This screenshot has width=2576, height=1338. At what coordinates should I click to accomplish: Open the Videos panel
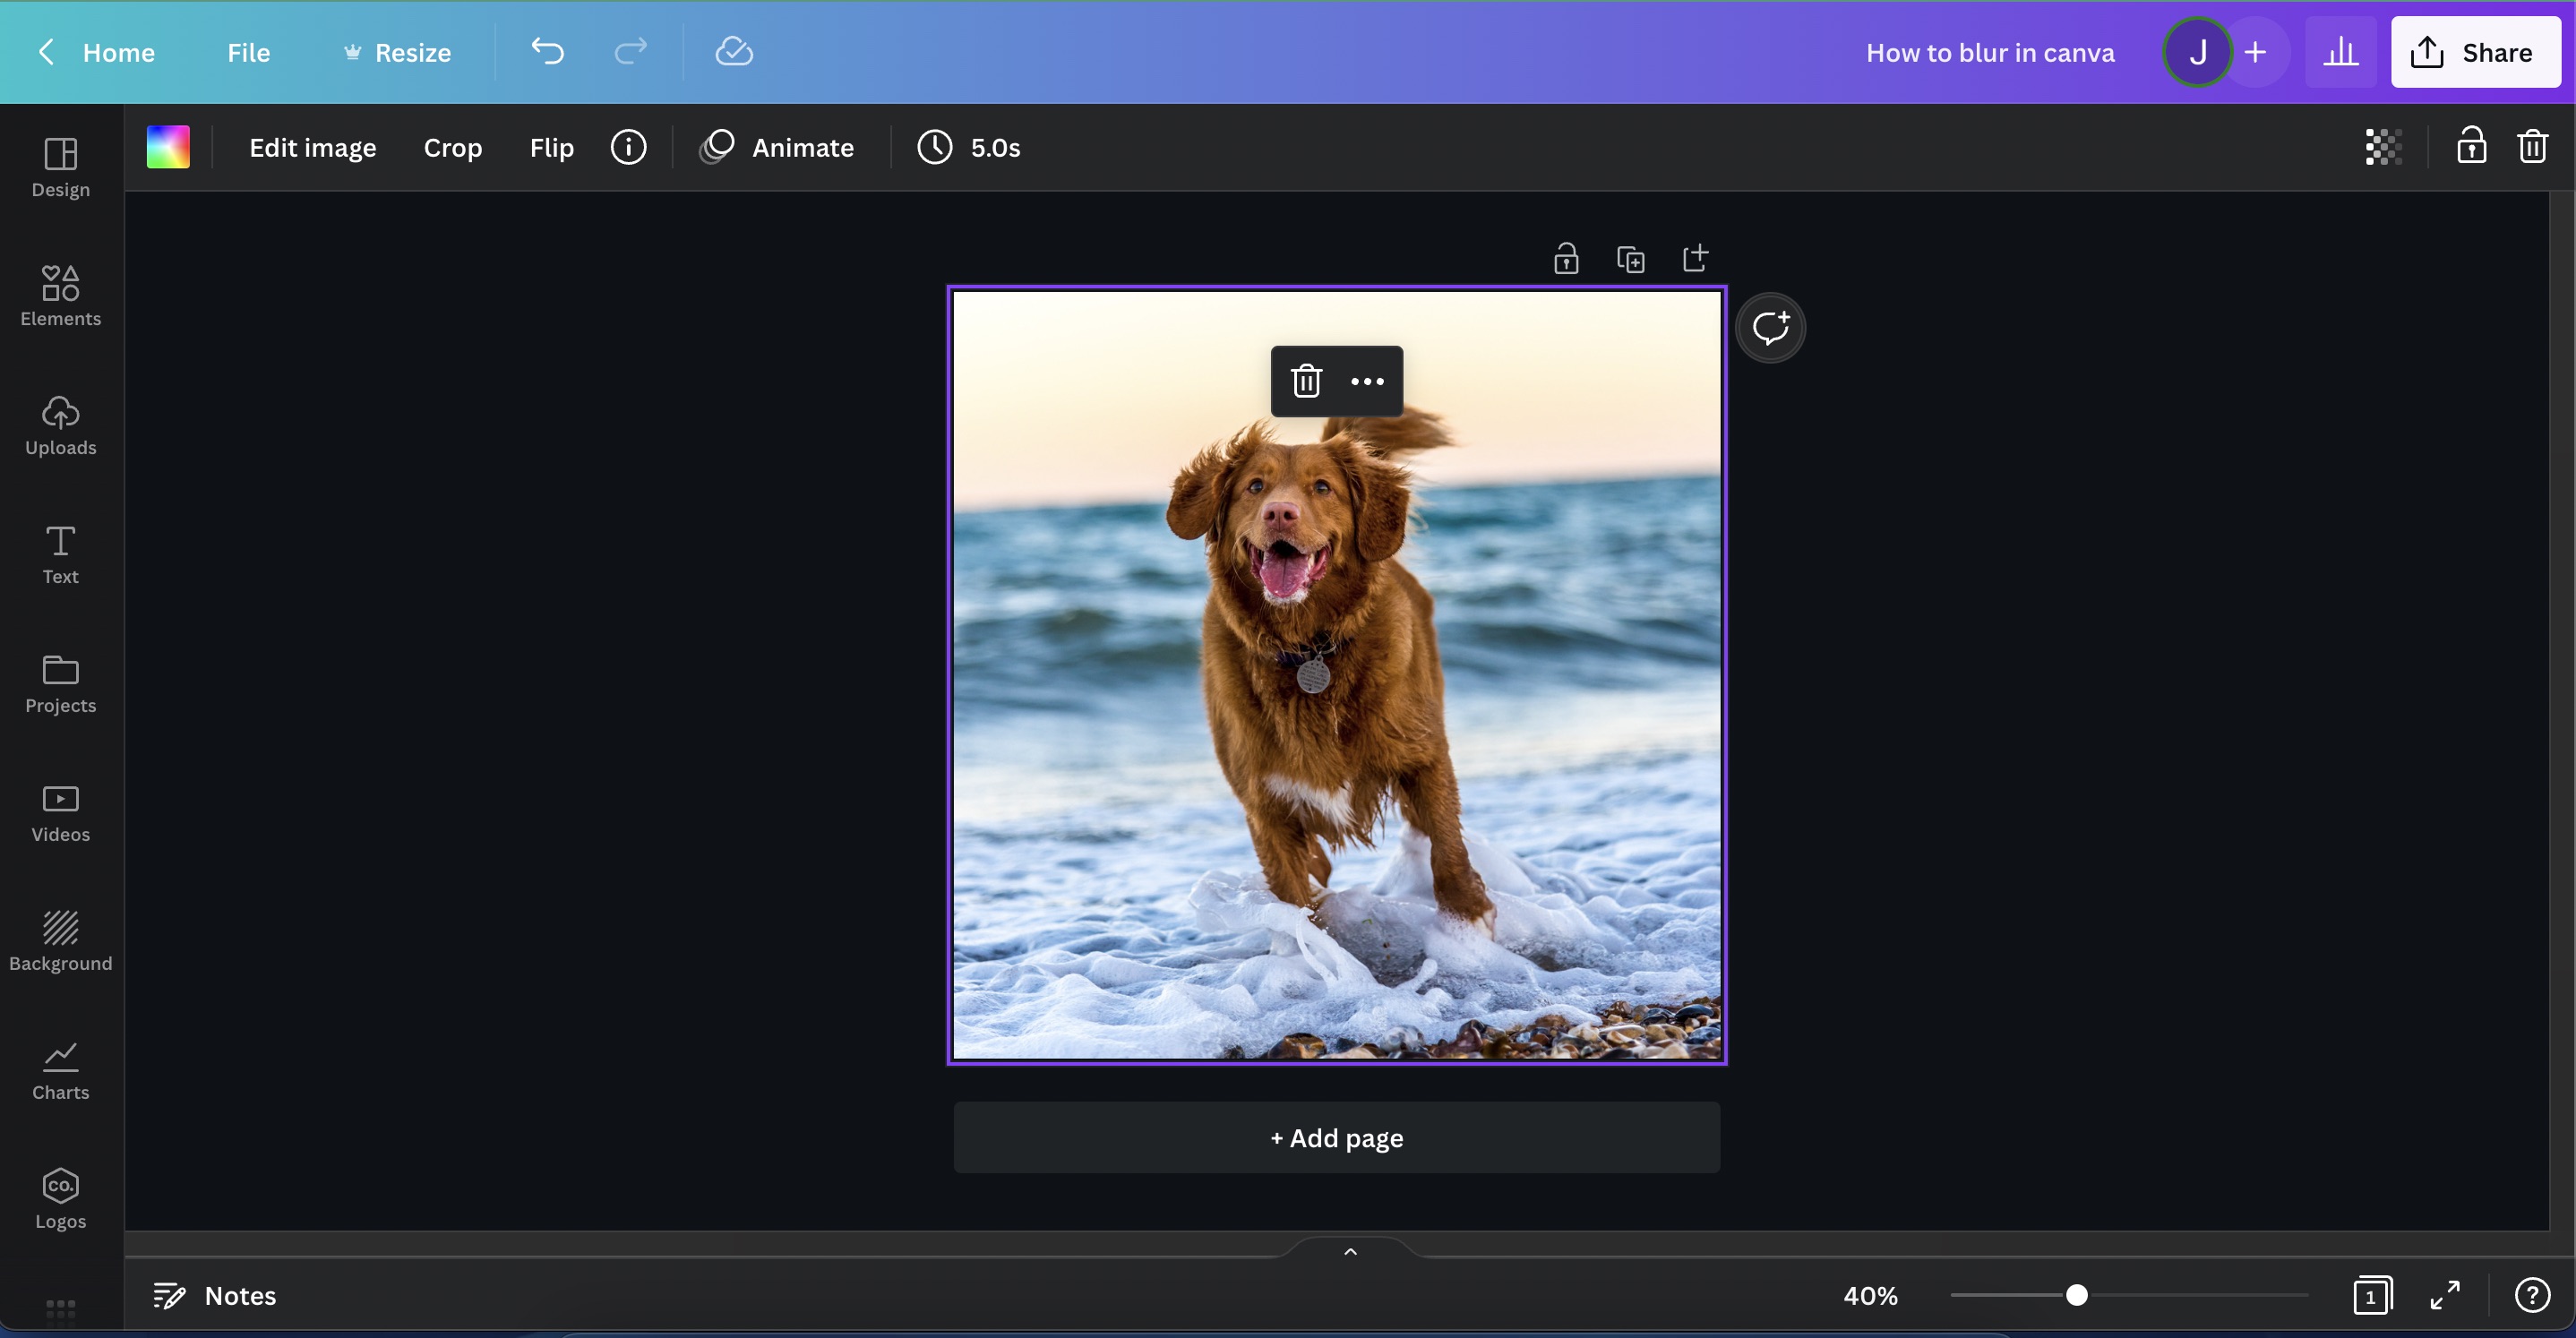click(x=59, y=812)
